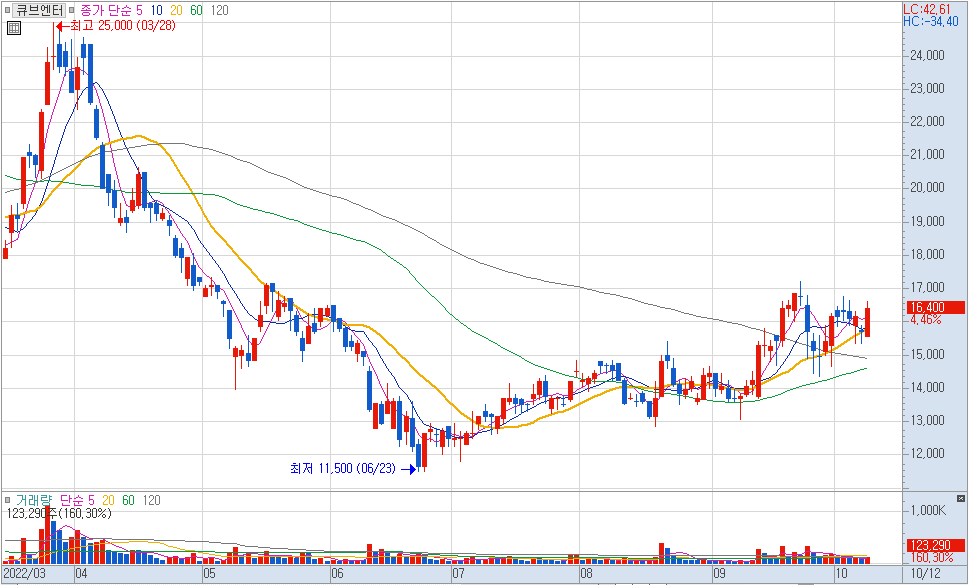Click the 07 month date axis label
This screenshot has width=969, height=585.
tap(458, 573)
